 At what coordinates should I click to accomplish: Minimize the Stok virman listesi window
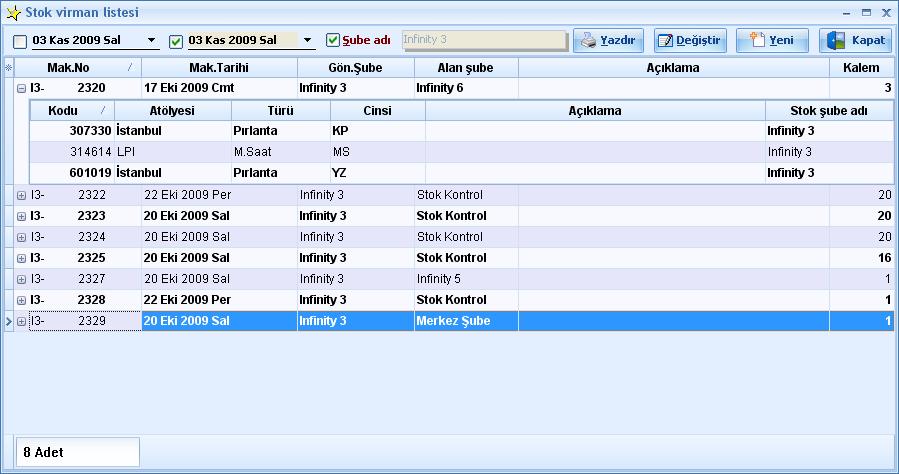click(x=847, y=13)
